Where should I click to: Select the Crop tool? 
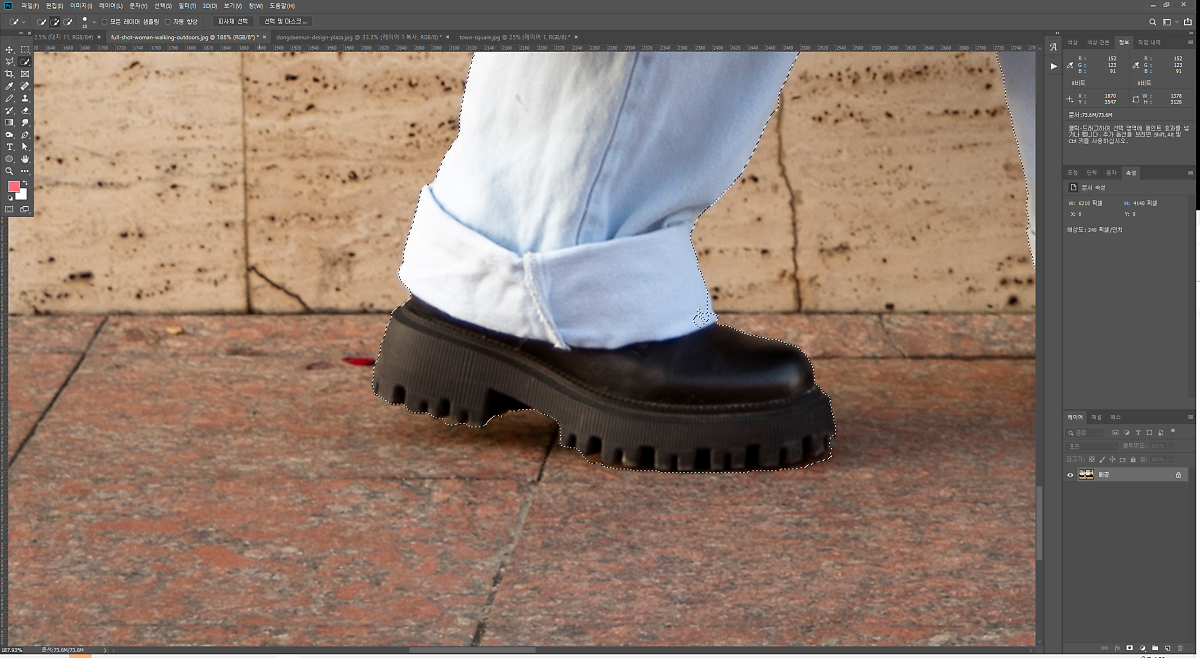10,74
